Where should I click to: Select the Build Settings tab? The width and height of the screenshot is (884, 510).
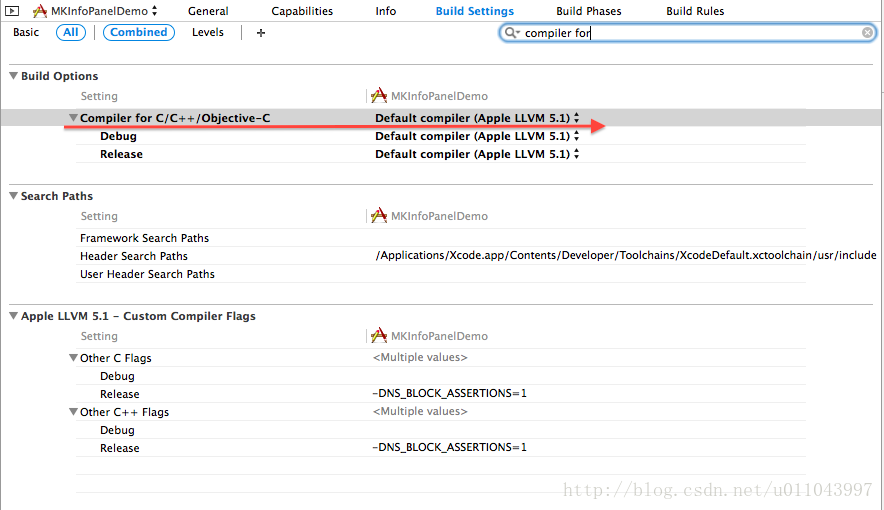tap(475, 11)
